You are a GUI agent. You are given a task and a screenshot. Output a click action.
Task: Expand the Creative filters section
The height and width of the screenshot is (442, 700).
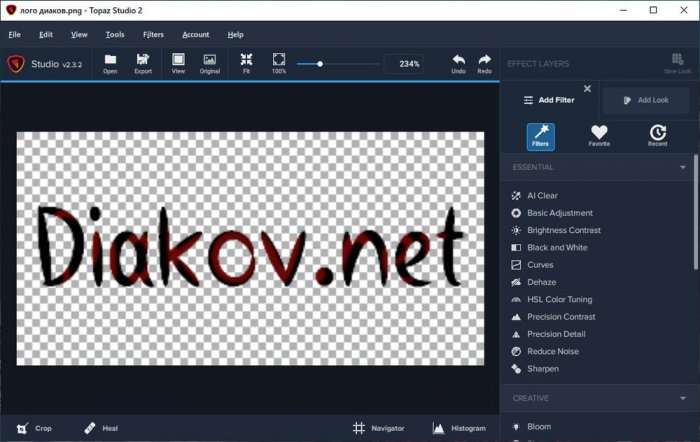[x=683, y=398]
